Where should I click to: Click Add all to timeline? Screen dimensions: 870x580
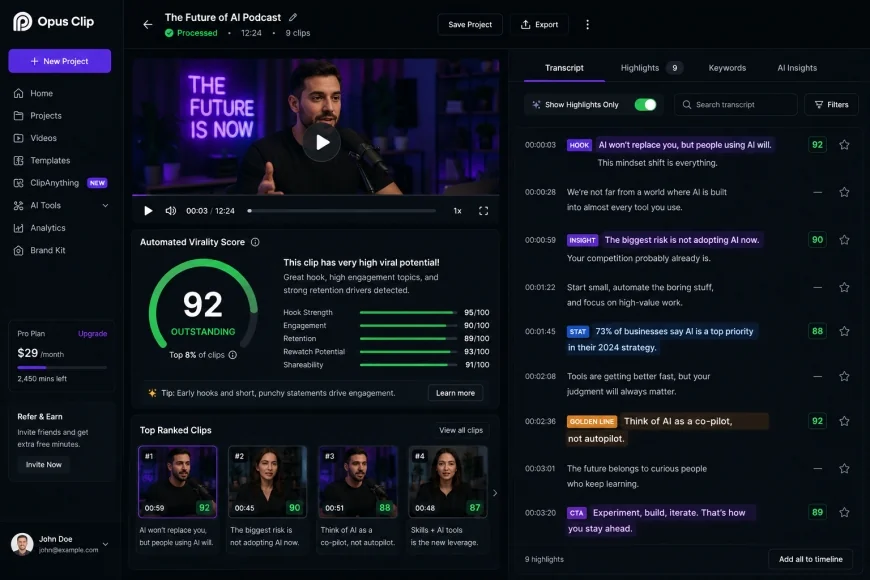pyautogui.click(x=811, y=559)
